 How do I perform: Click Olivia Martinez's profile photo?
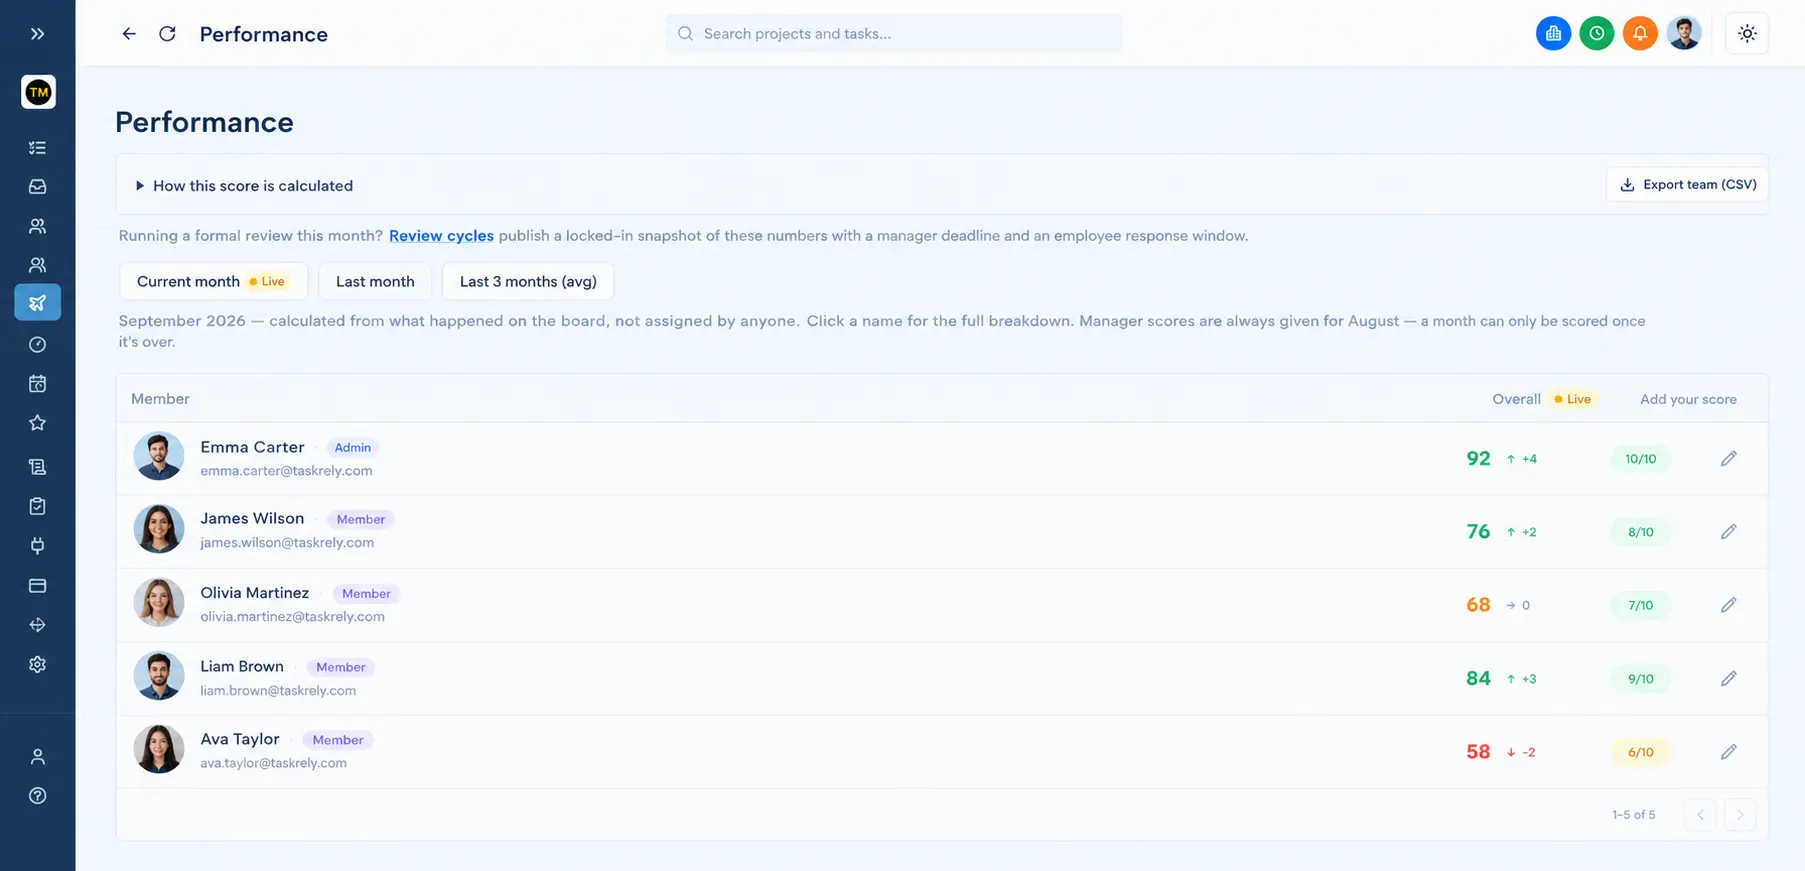(x=159, y=603)
